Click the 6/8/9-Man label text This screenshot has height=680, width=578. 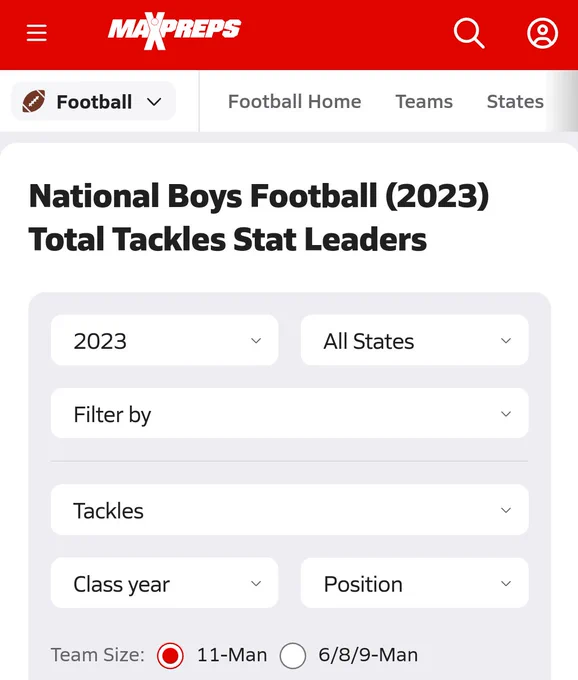(368, 655)
